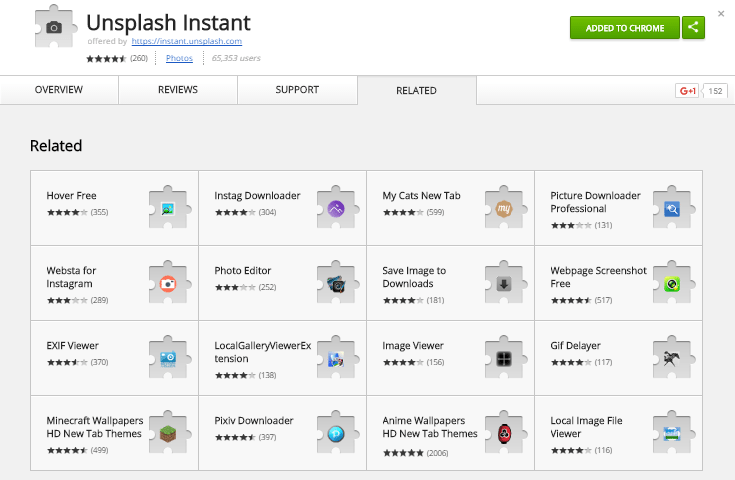Open the Hover Free extension title
735x480 pixels.
[71, 195]
